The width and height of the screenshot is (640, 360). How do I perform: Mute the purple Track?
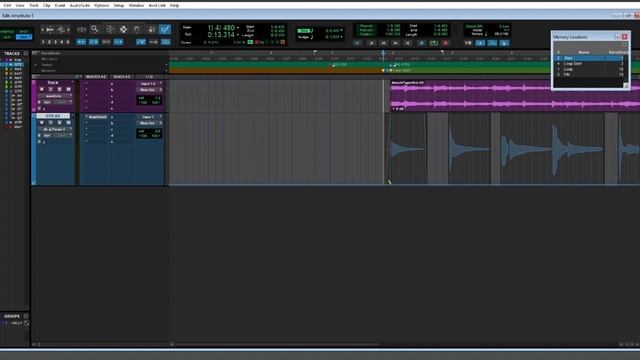[x=68, y=89]
